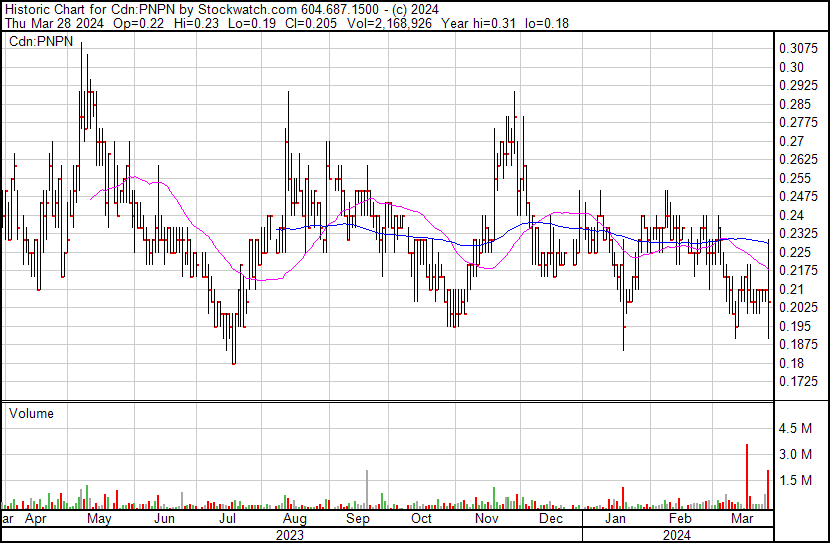The image size is (830, 543).
Task: Select the 0.3075 price axis label
Action: (x=799, y=49)
